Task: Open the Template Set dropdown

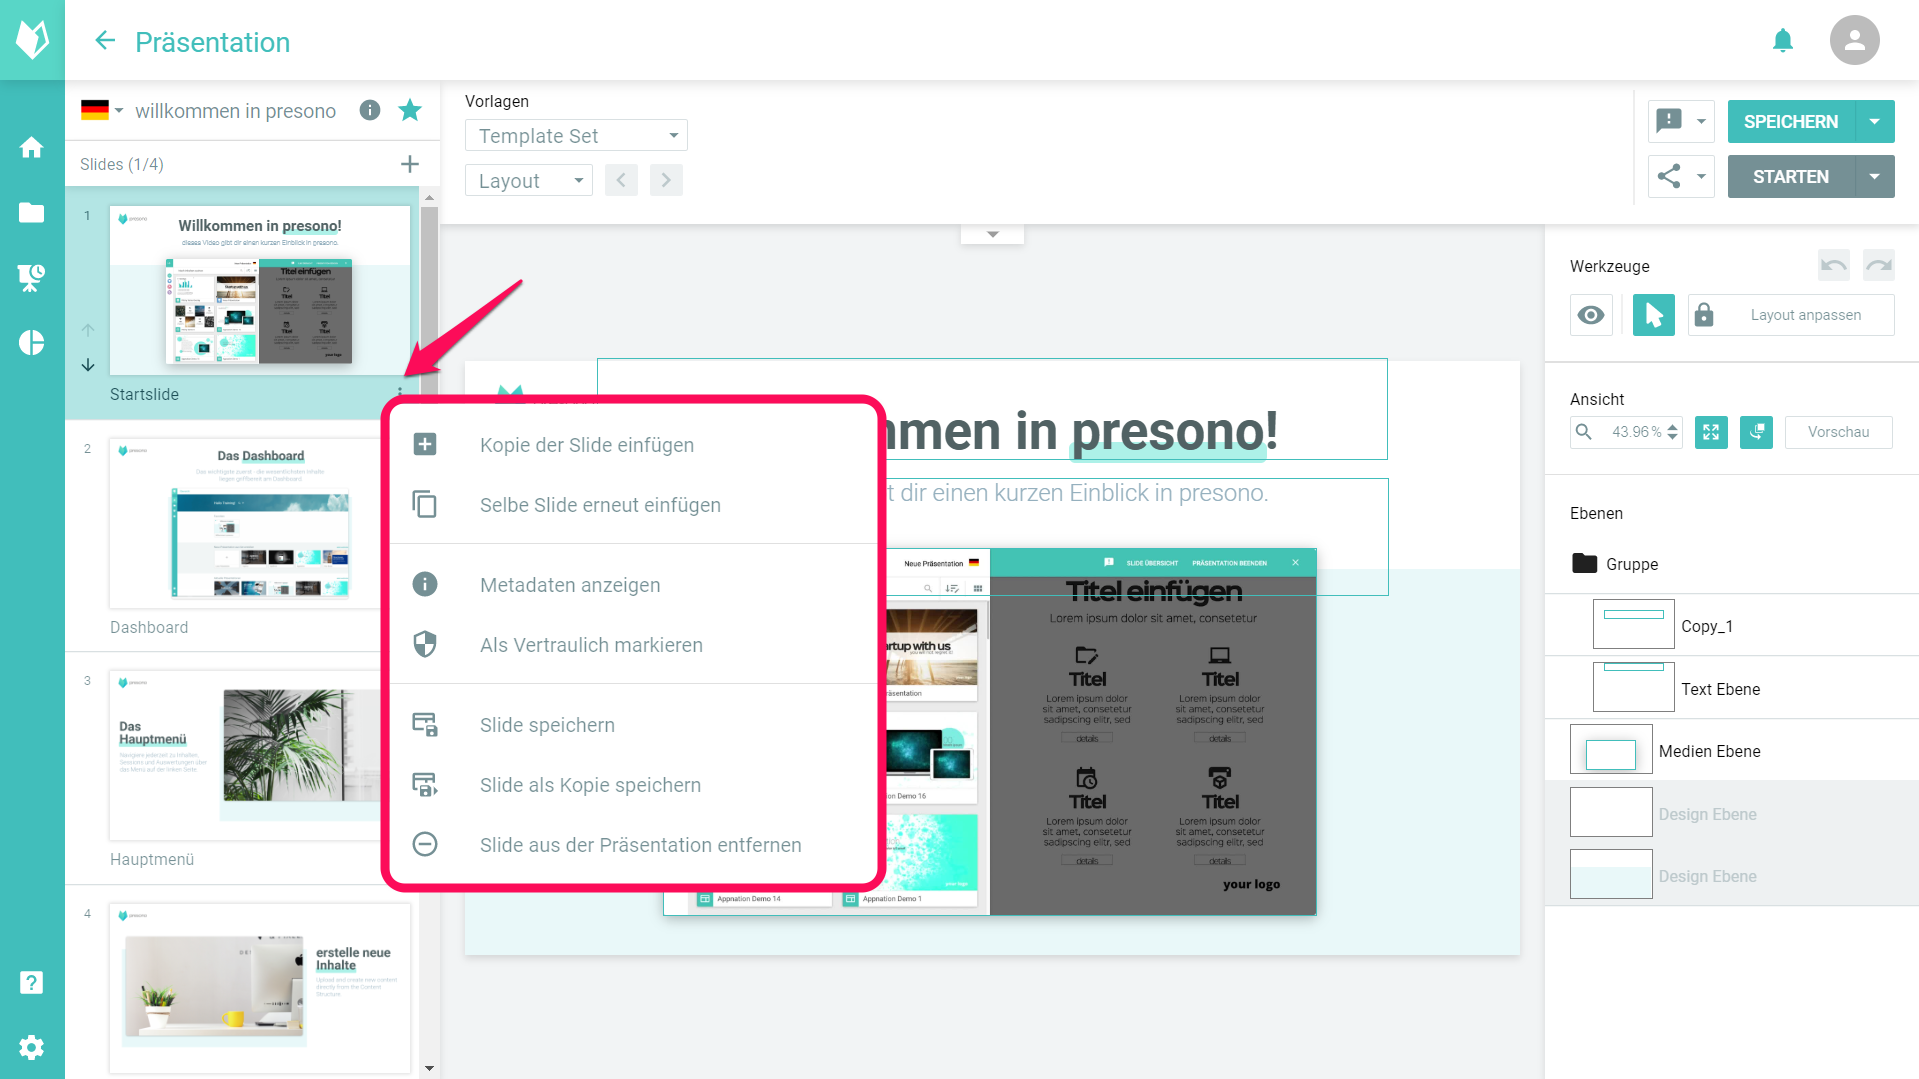Action: (576, 135)
